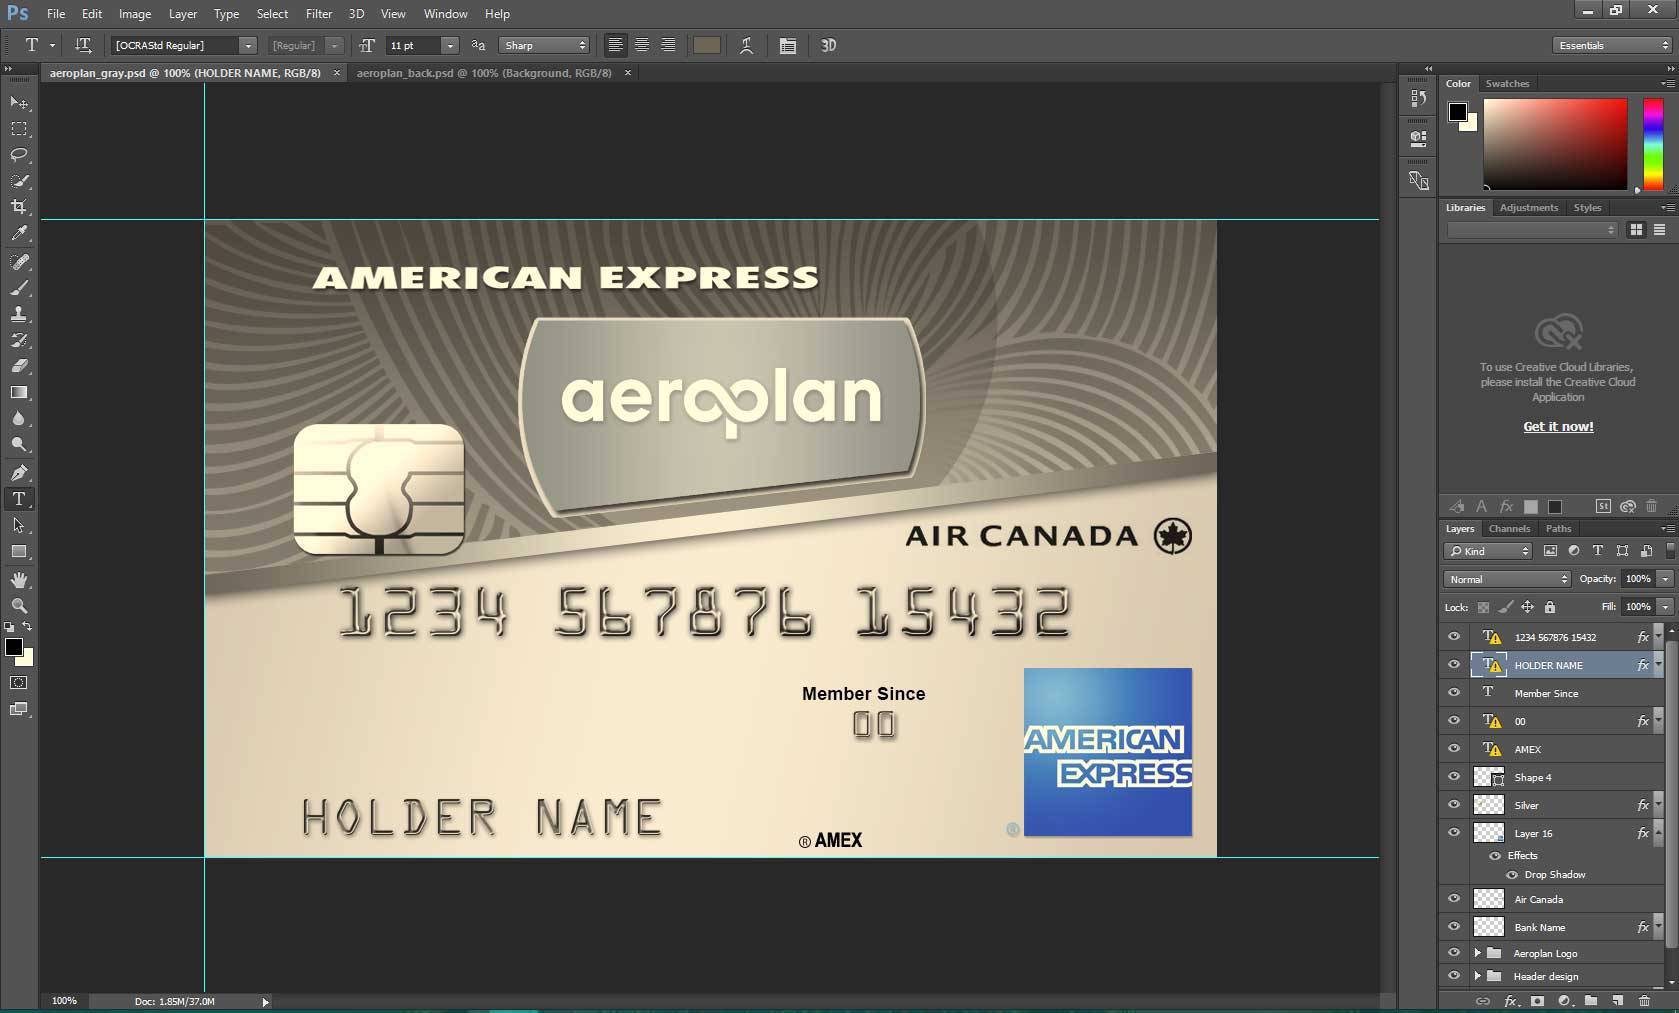Open the Filter menu
Screen dimensions: 1679x1013
319,14
